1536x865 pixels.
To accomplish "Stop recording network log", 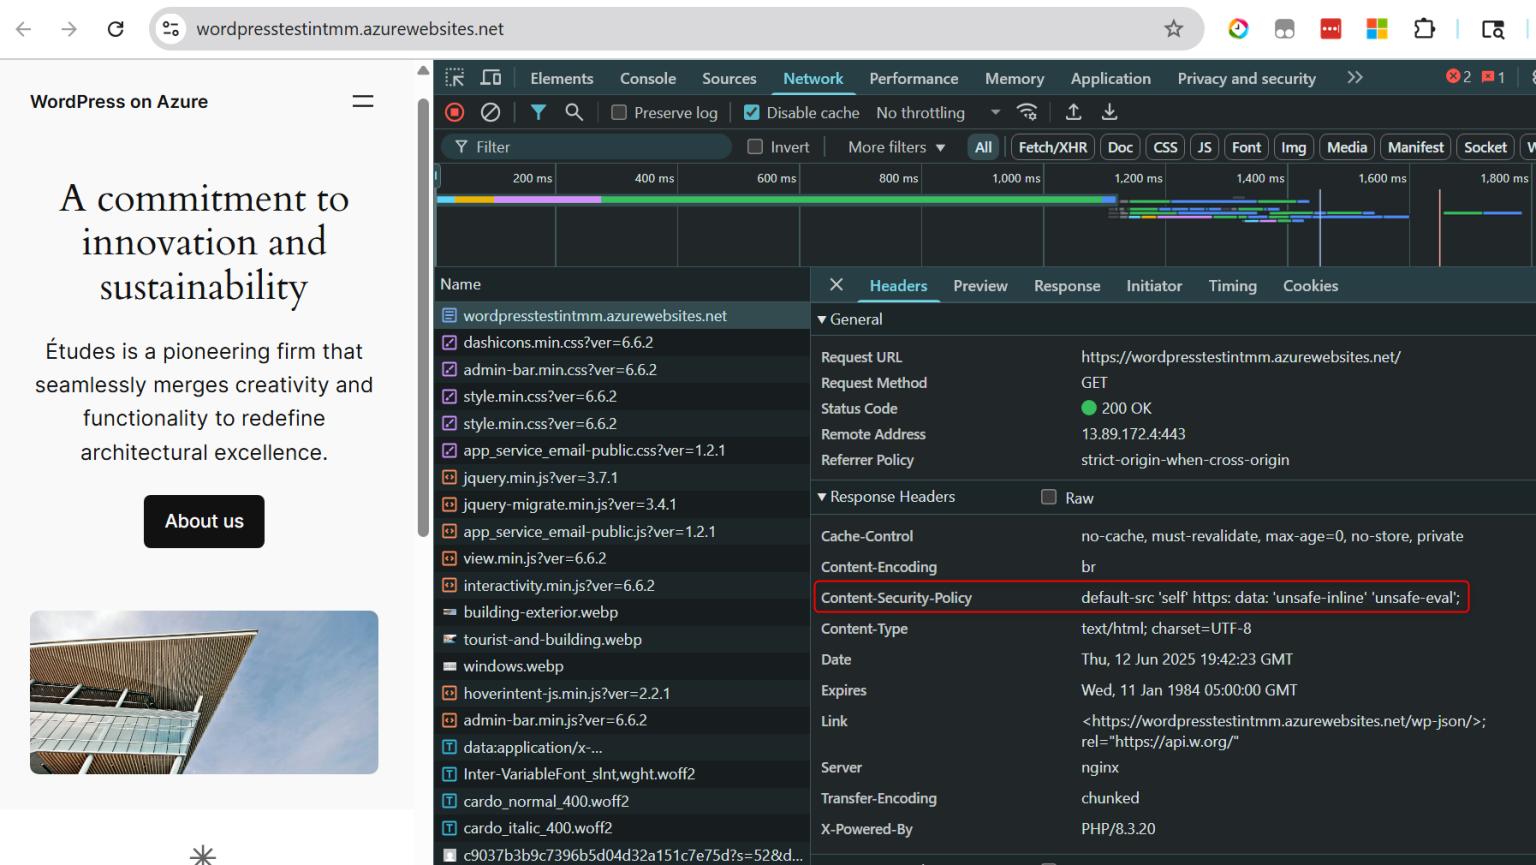I will [454, 112].
